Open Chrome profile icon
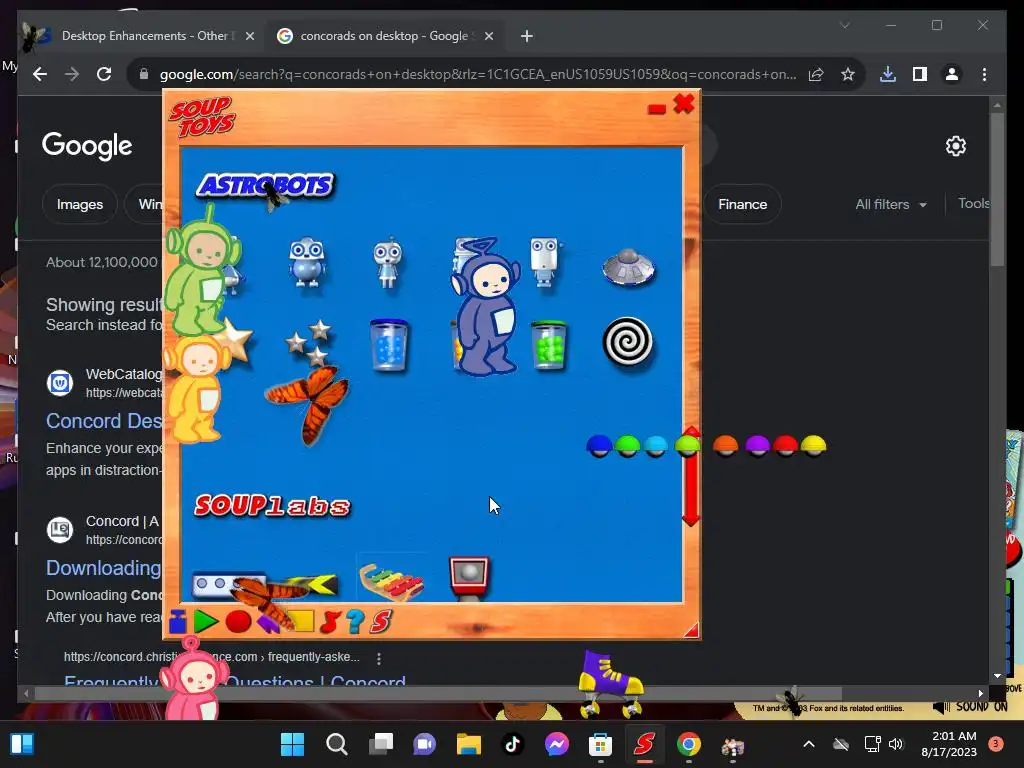 click(952, 74)
